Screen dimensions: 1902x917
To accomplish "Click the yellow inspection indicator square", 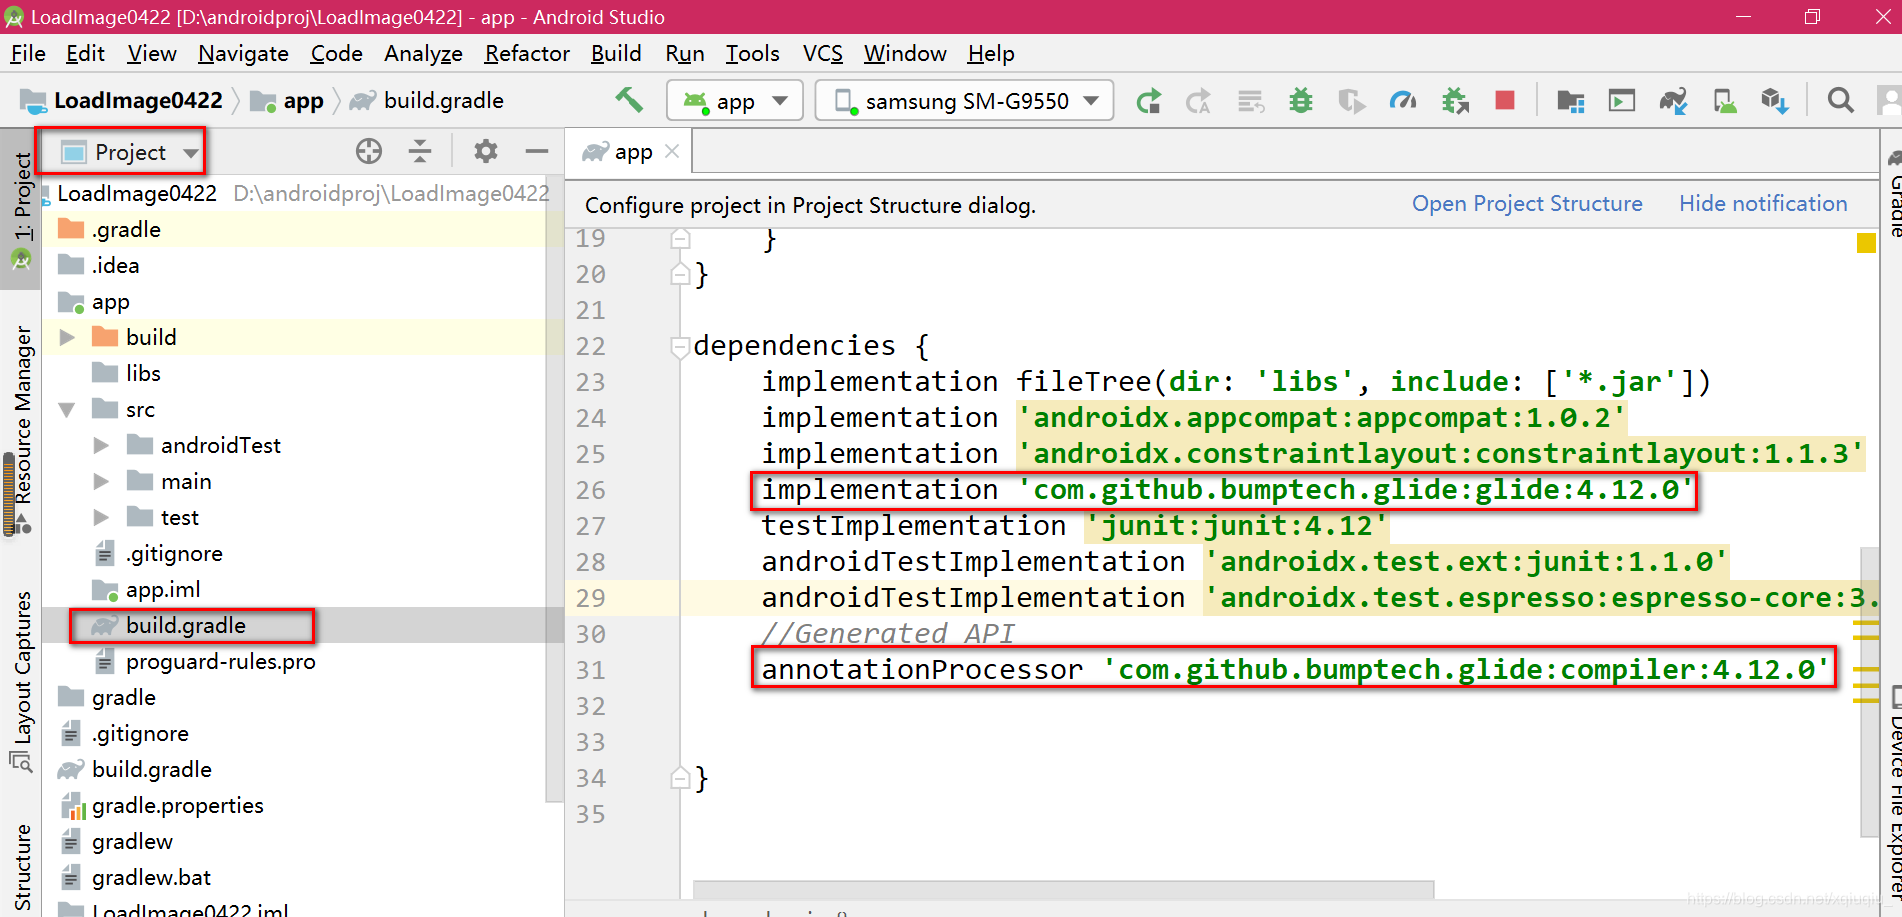I will click(x=1866, y=243).
